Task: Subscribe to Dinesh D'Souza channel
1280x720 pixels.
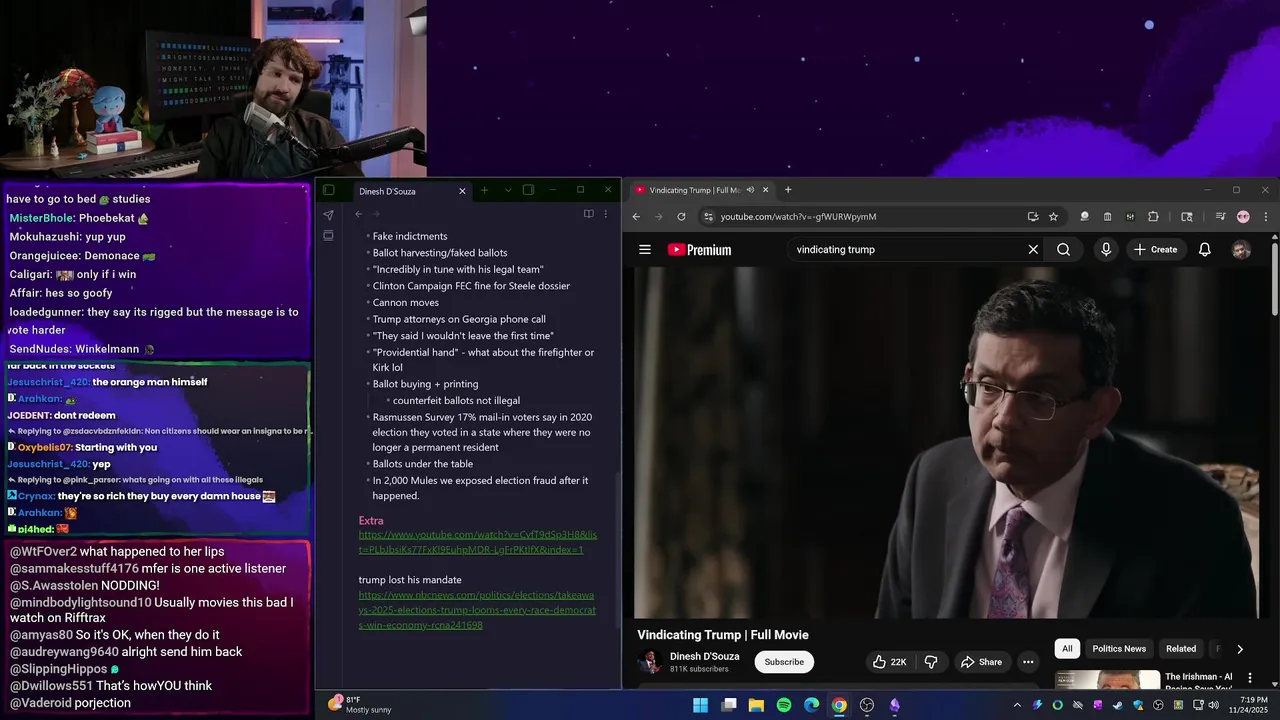Action: [784, 662]
